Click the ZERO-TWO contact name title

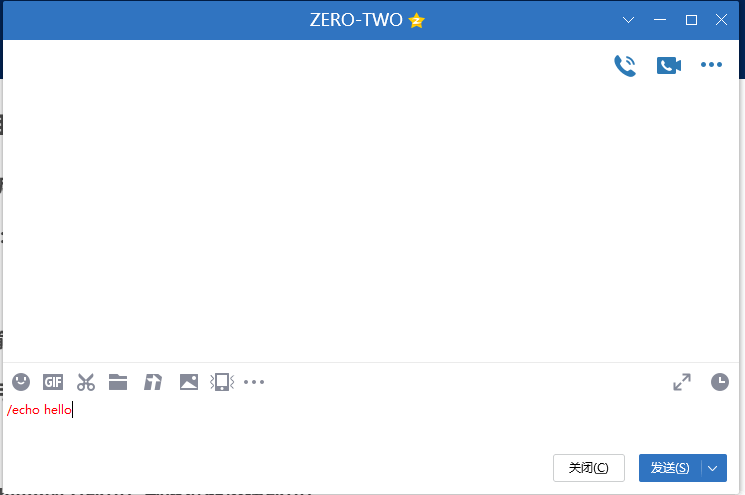356,20
